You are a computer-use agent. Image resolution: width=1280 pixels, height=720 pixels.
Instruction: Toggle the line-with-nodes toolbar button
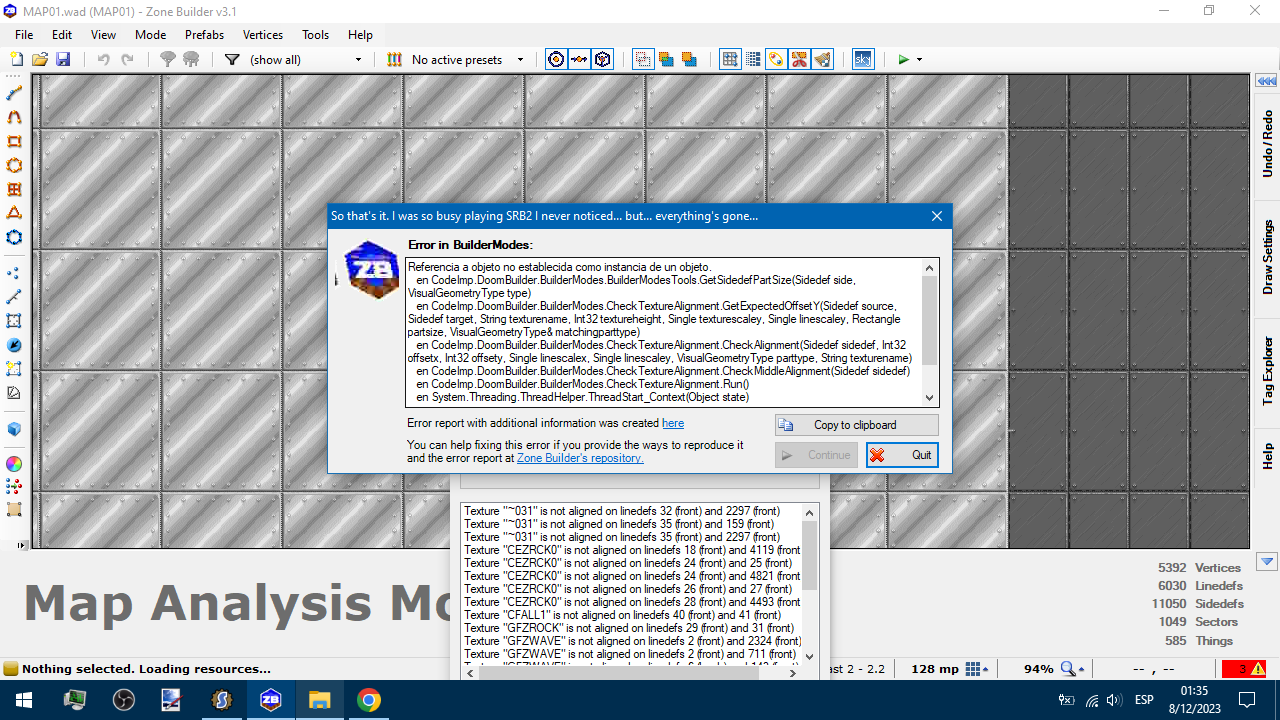579,60
